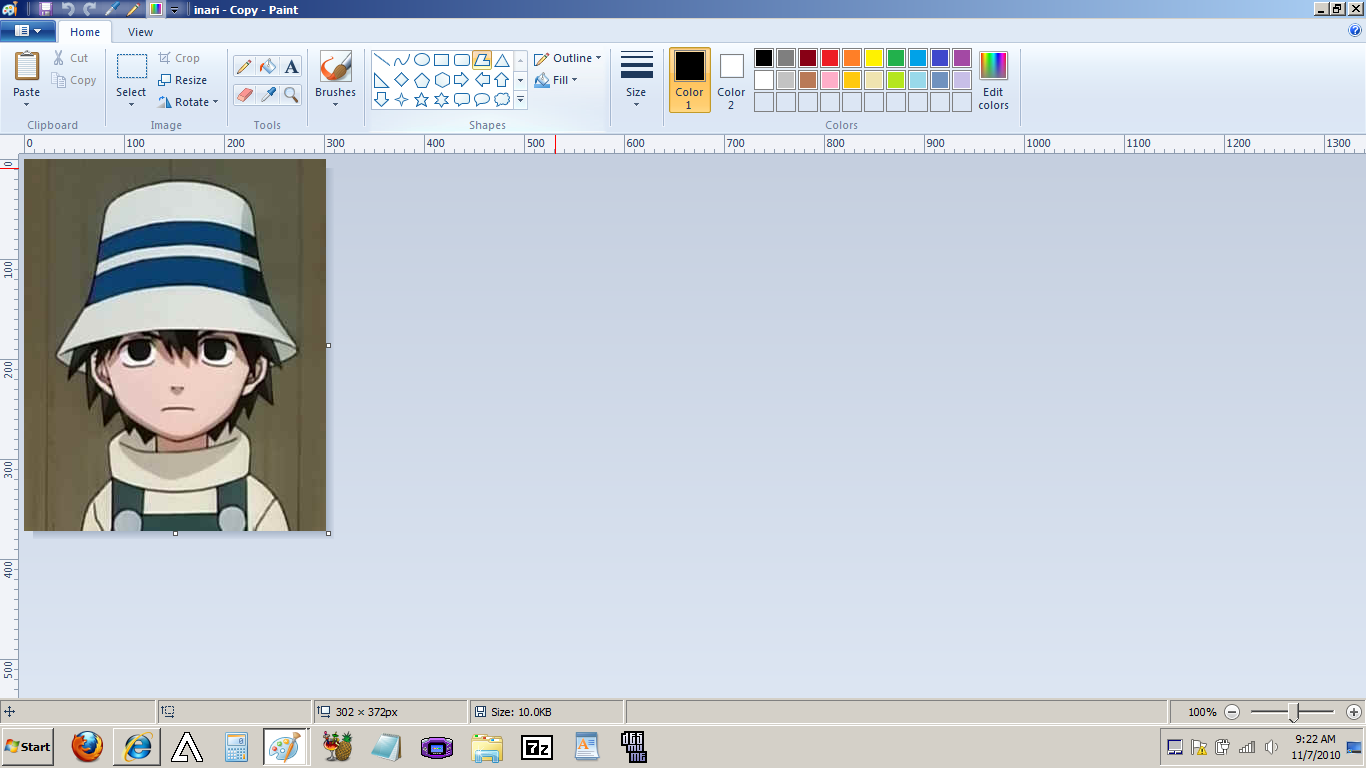
Task: Open the Rotate dropdown
Action: pyautogui.click(x=189, y=102)
